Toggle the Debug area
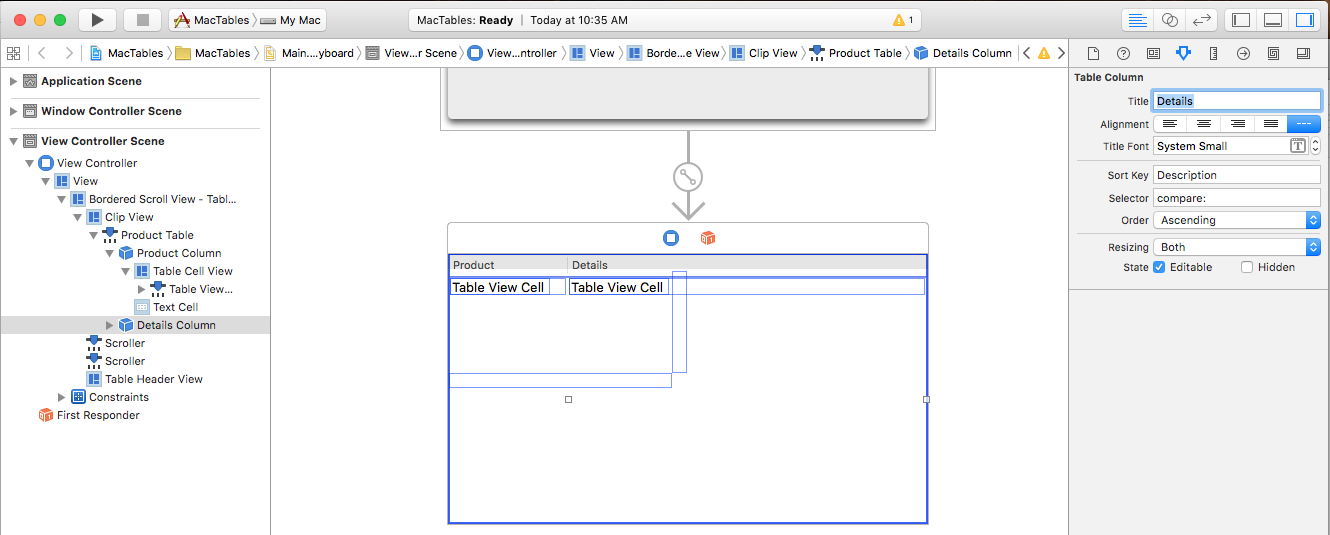The image size is (1330, 535). [x=1273, y=20]
